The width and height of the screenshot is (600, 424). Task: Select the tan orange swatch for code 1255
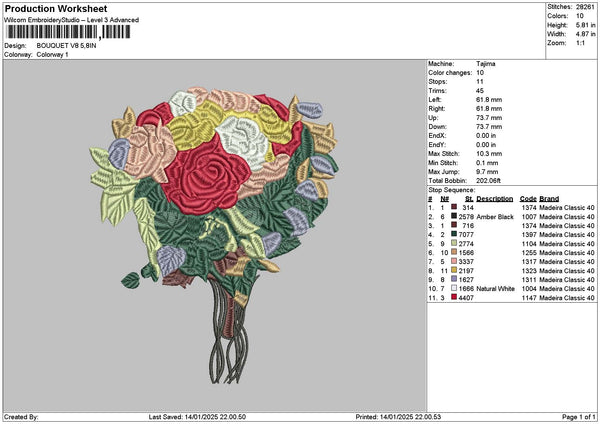[x=454, y=252]
